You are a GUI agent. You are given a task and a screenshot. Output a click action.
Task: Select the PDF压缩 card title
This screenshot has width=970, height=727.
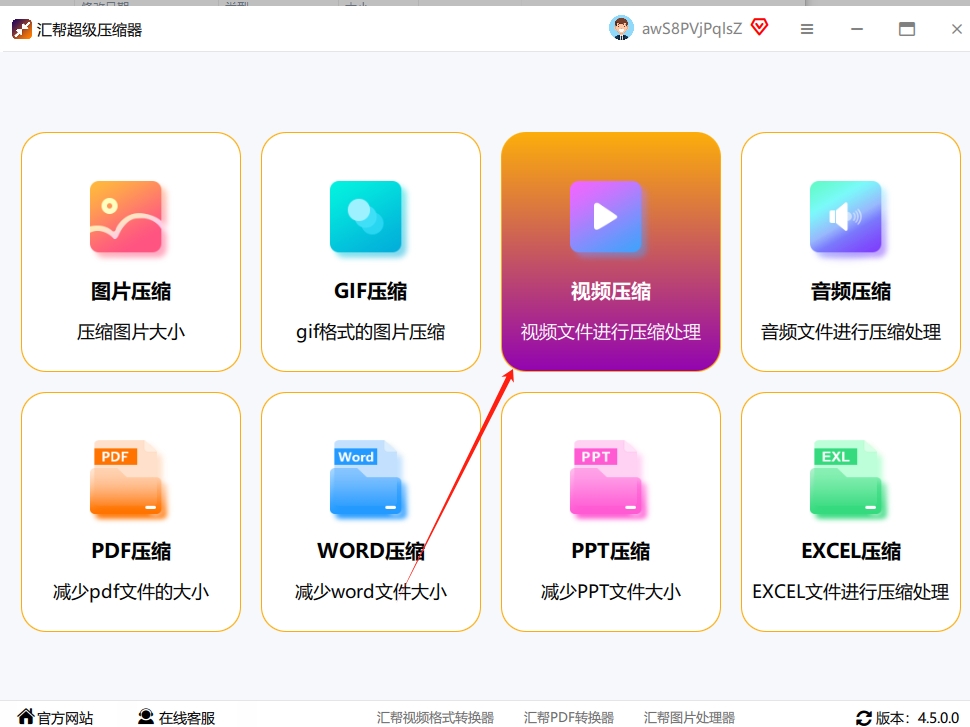point(131,551)
